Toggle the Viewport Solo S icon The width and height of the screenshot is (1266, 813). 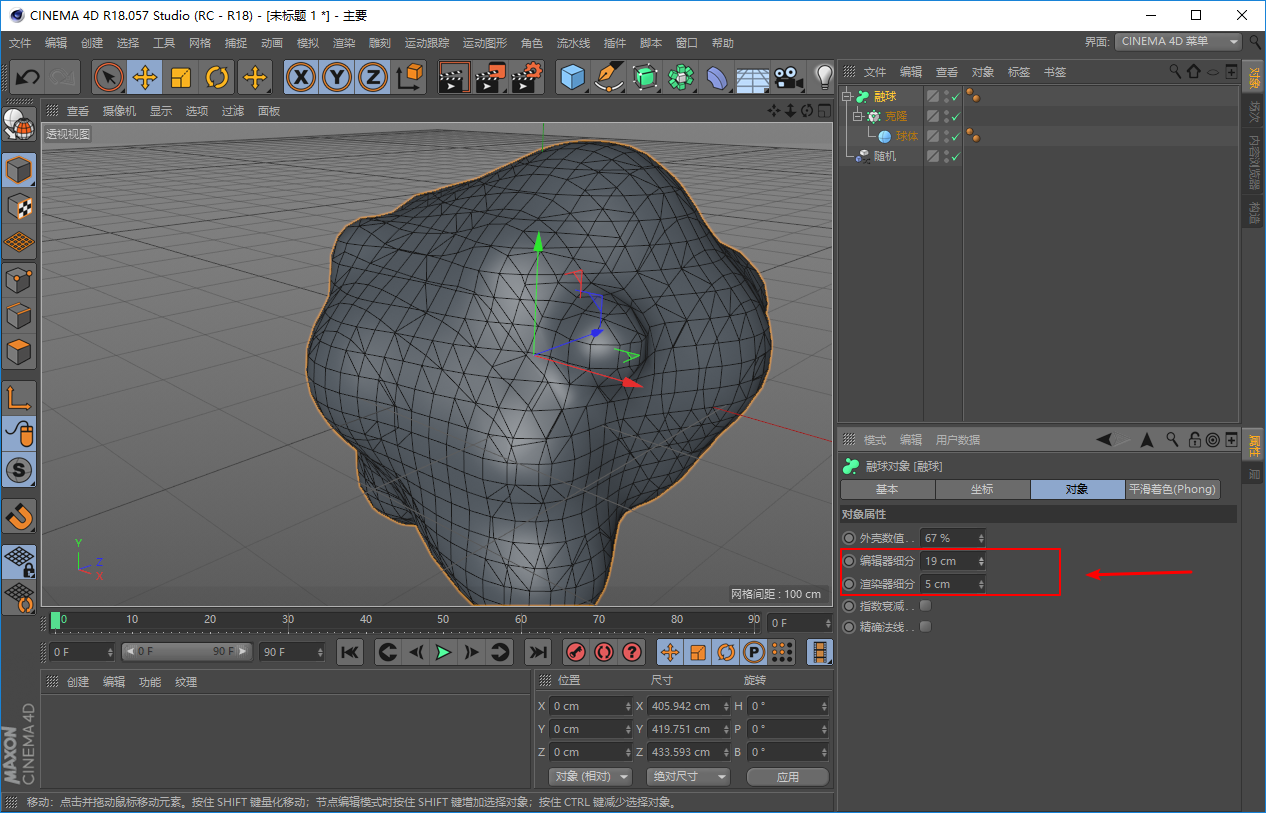tap(20, 470)
